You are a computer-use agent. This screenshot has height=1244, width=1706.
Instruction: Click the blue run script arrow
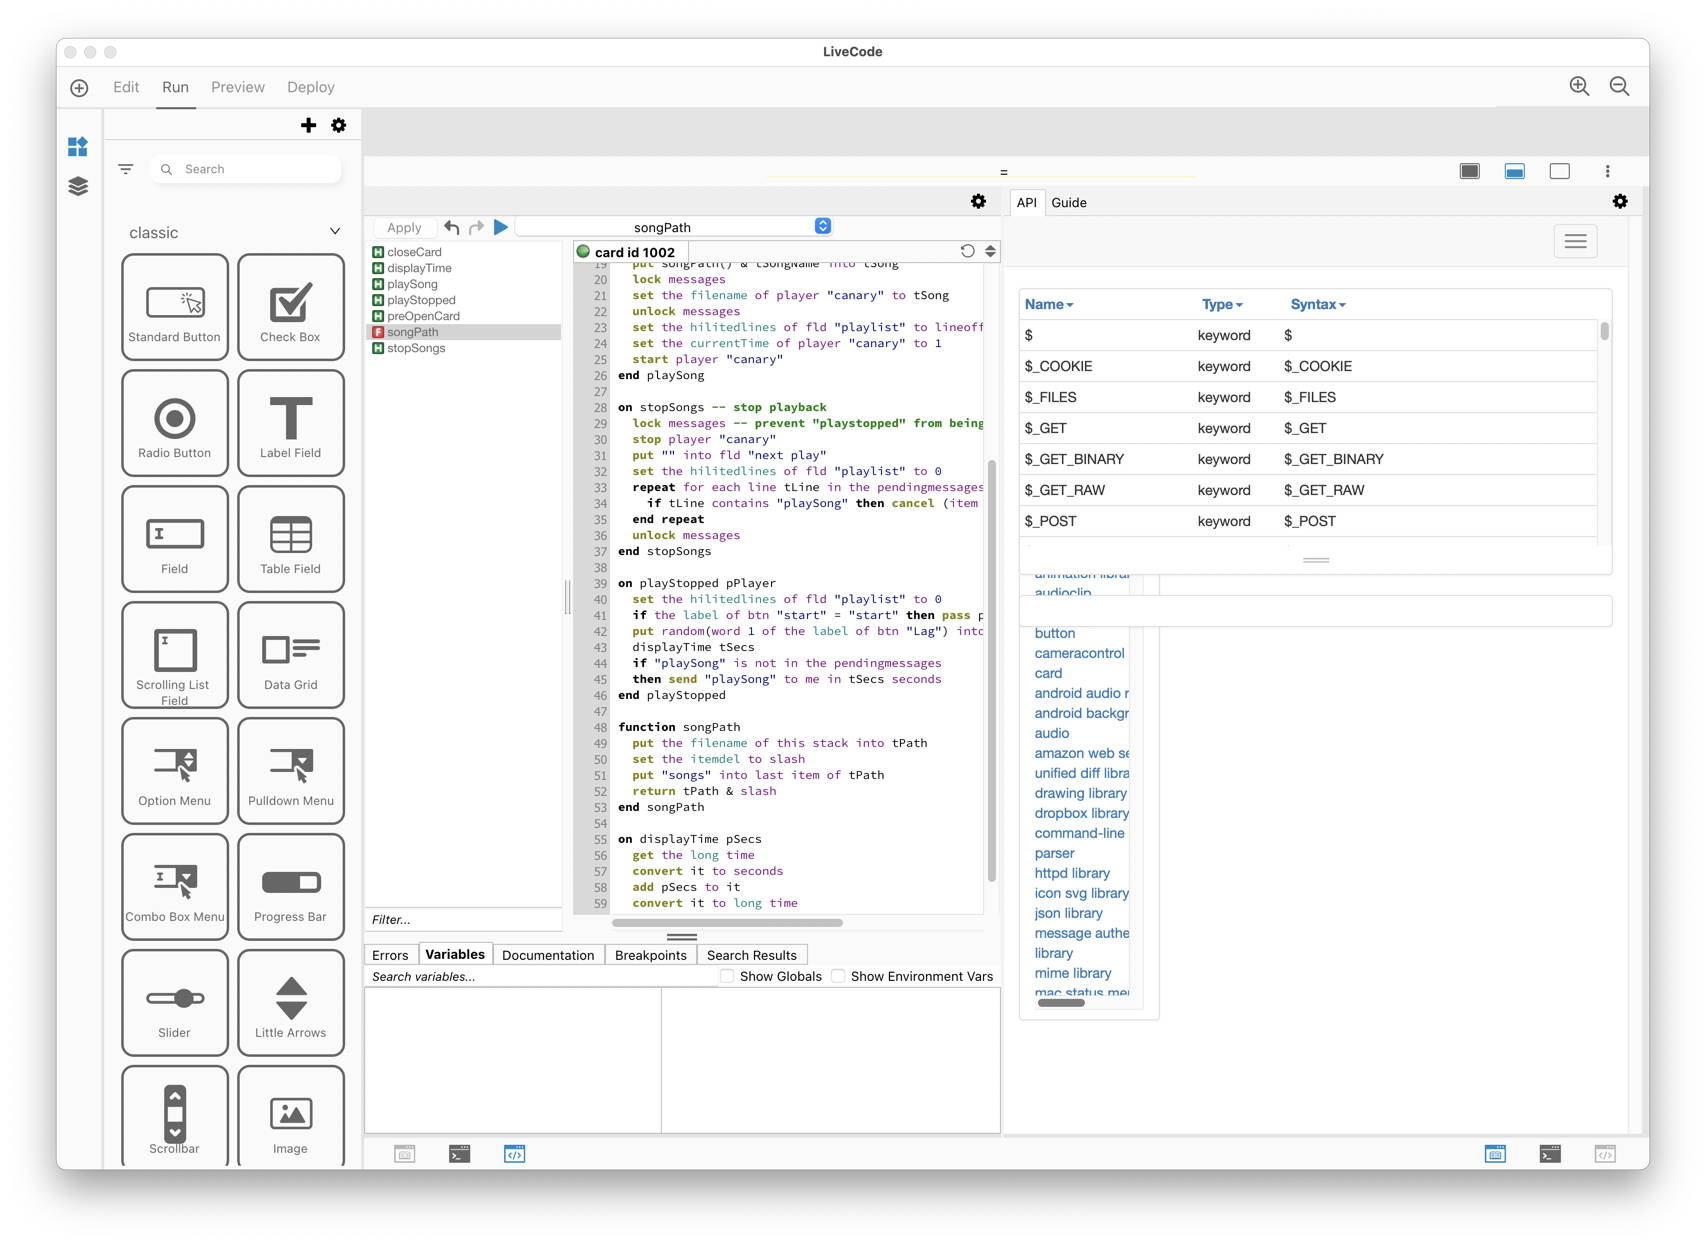(501, 227)
